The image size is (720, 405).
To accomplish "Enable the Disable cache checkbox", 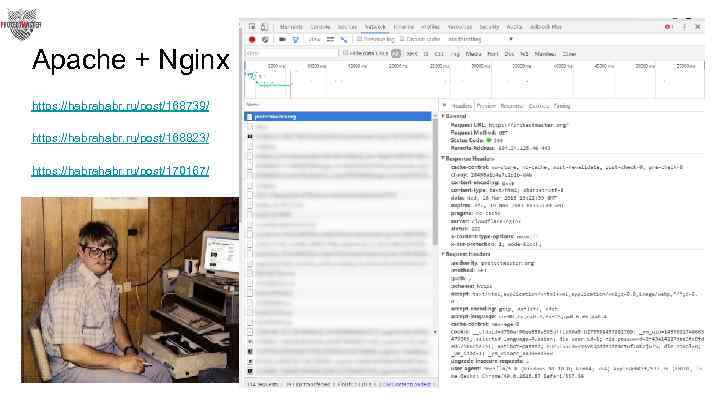I will (x=402, y=39).
